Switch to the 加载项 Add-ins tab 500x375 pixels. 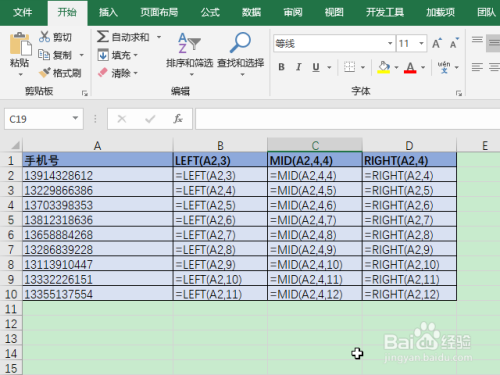[x=440, y=12]
